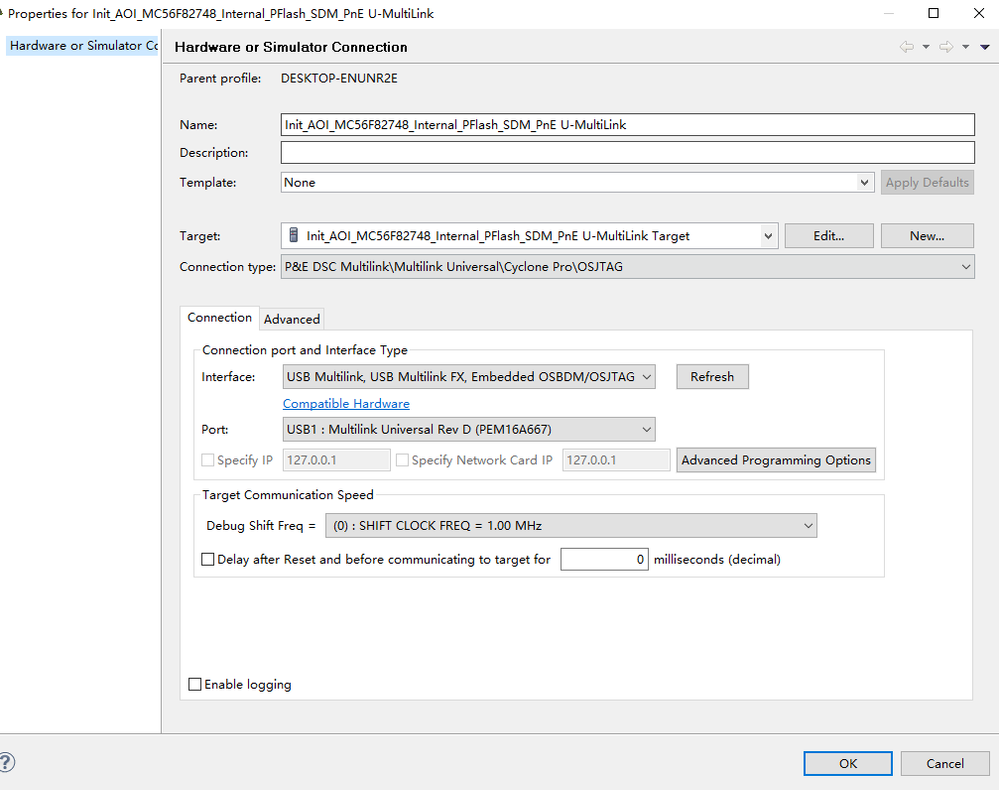Click into the Description text field
The width and height of the screenshot is (999, 790).
[627, 153]
